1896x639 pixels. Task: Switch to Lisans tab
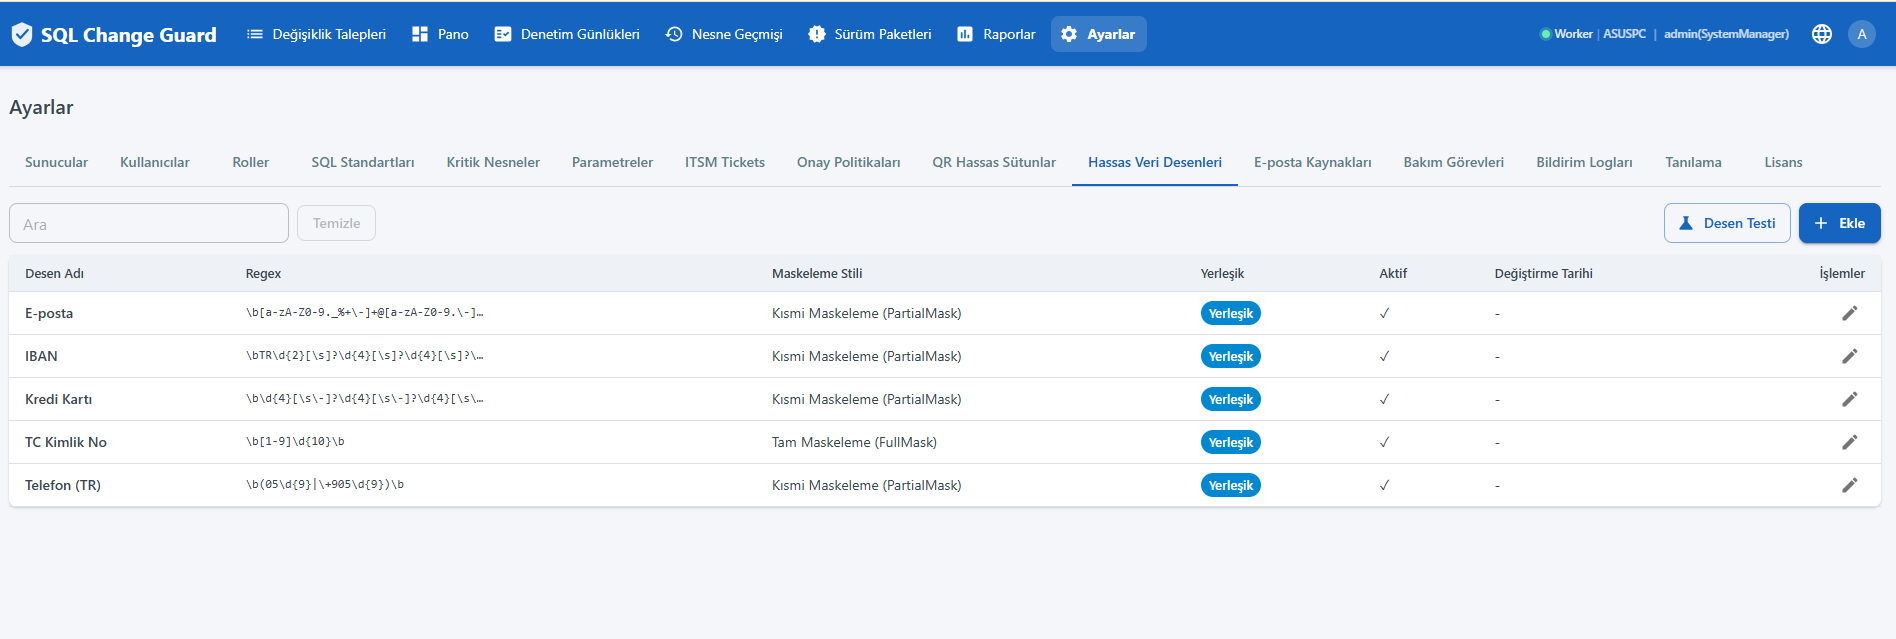(1783, 162)
